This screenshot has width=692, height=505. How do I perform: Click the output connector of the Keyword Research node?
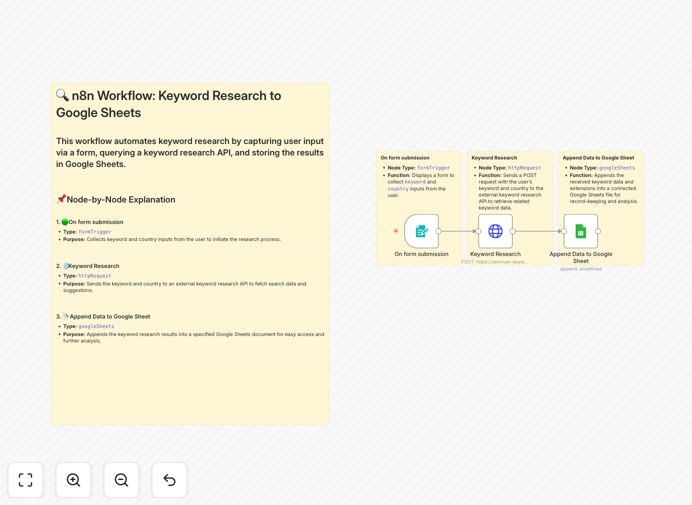[512, 231]
